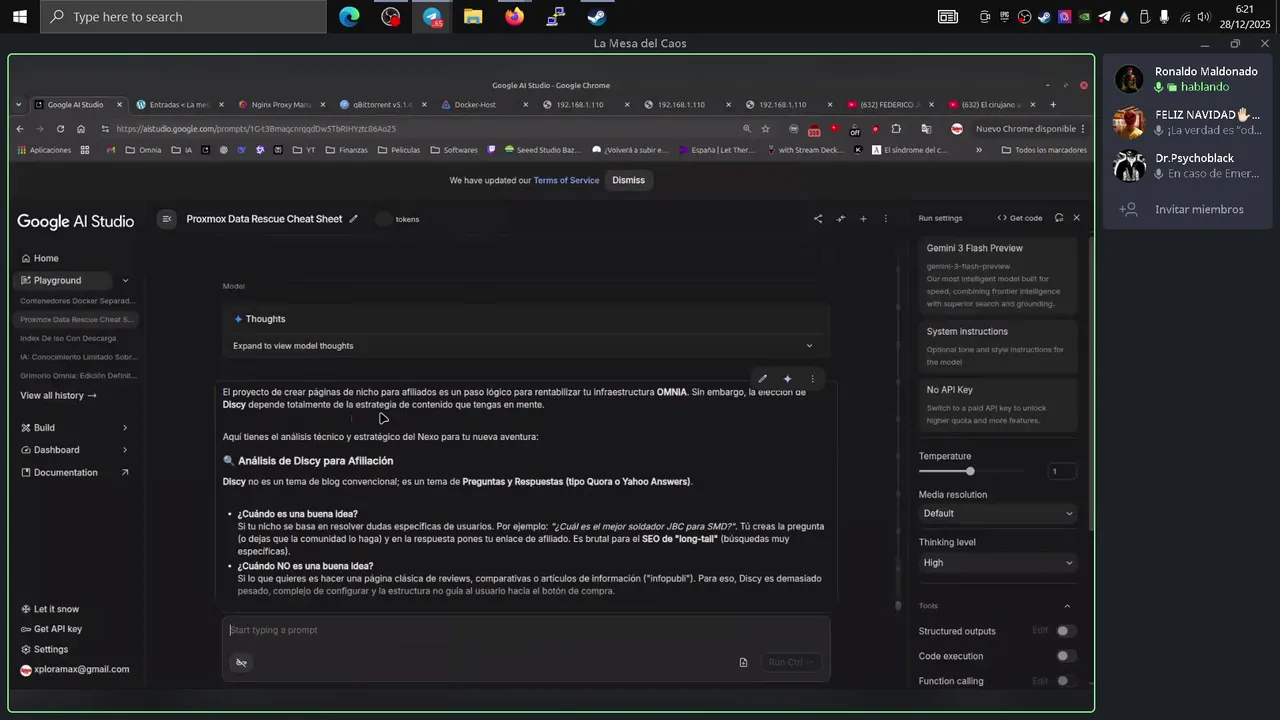Open the share prompt icon

point(818,219)
